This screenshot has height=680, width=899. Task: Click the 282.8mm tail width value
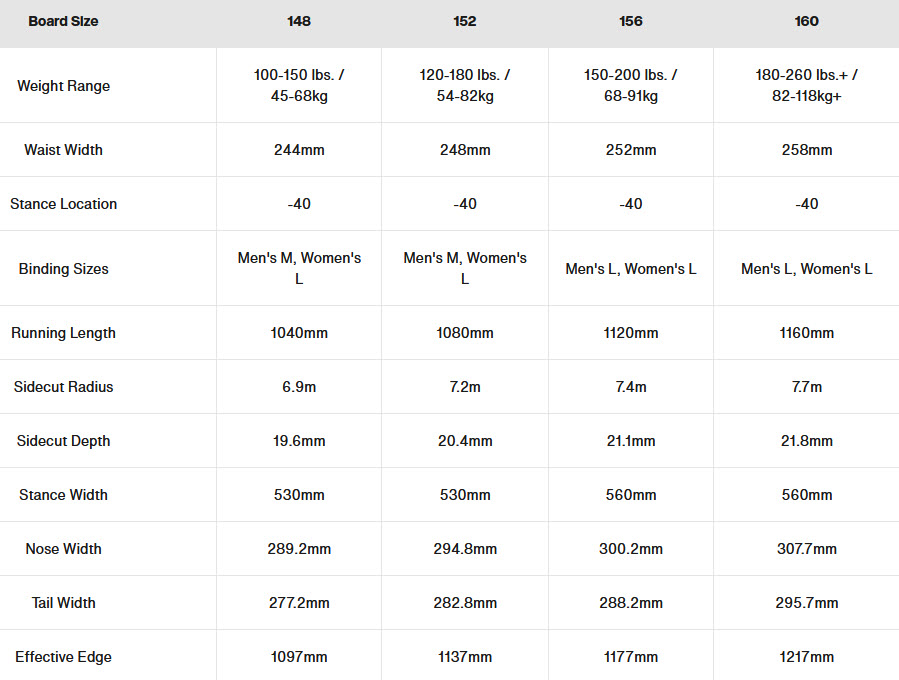point(465,603)
